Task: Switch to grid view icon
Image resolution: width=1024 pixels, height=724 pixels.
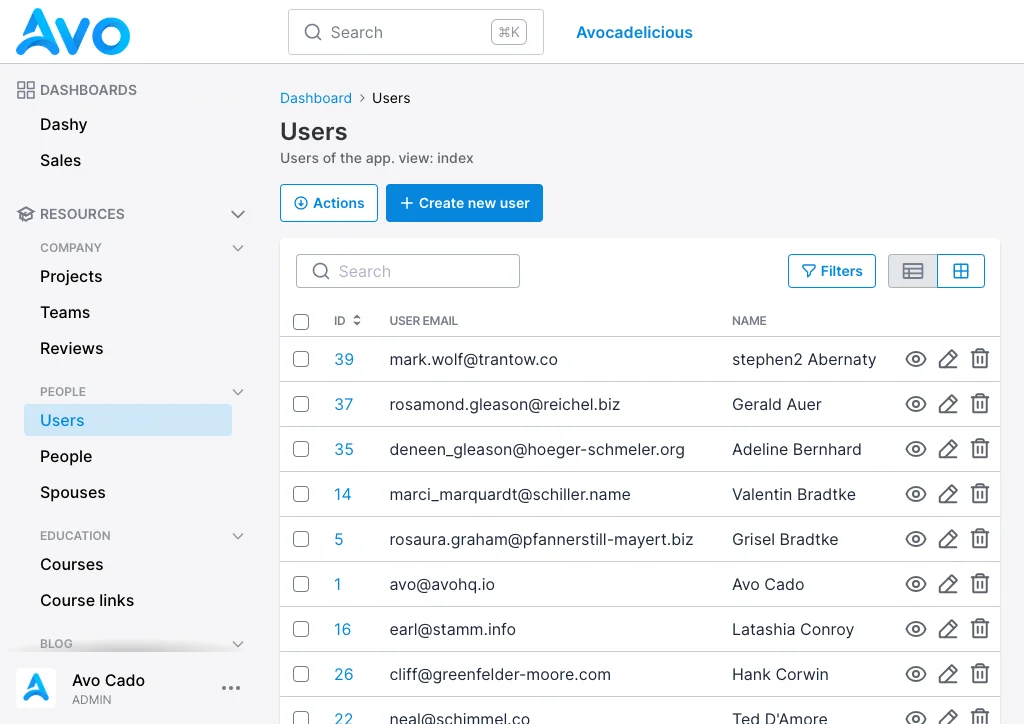Action: point(961,271)
